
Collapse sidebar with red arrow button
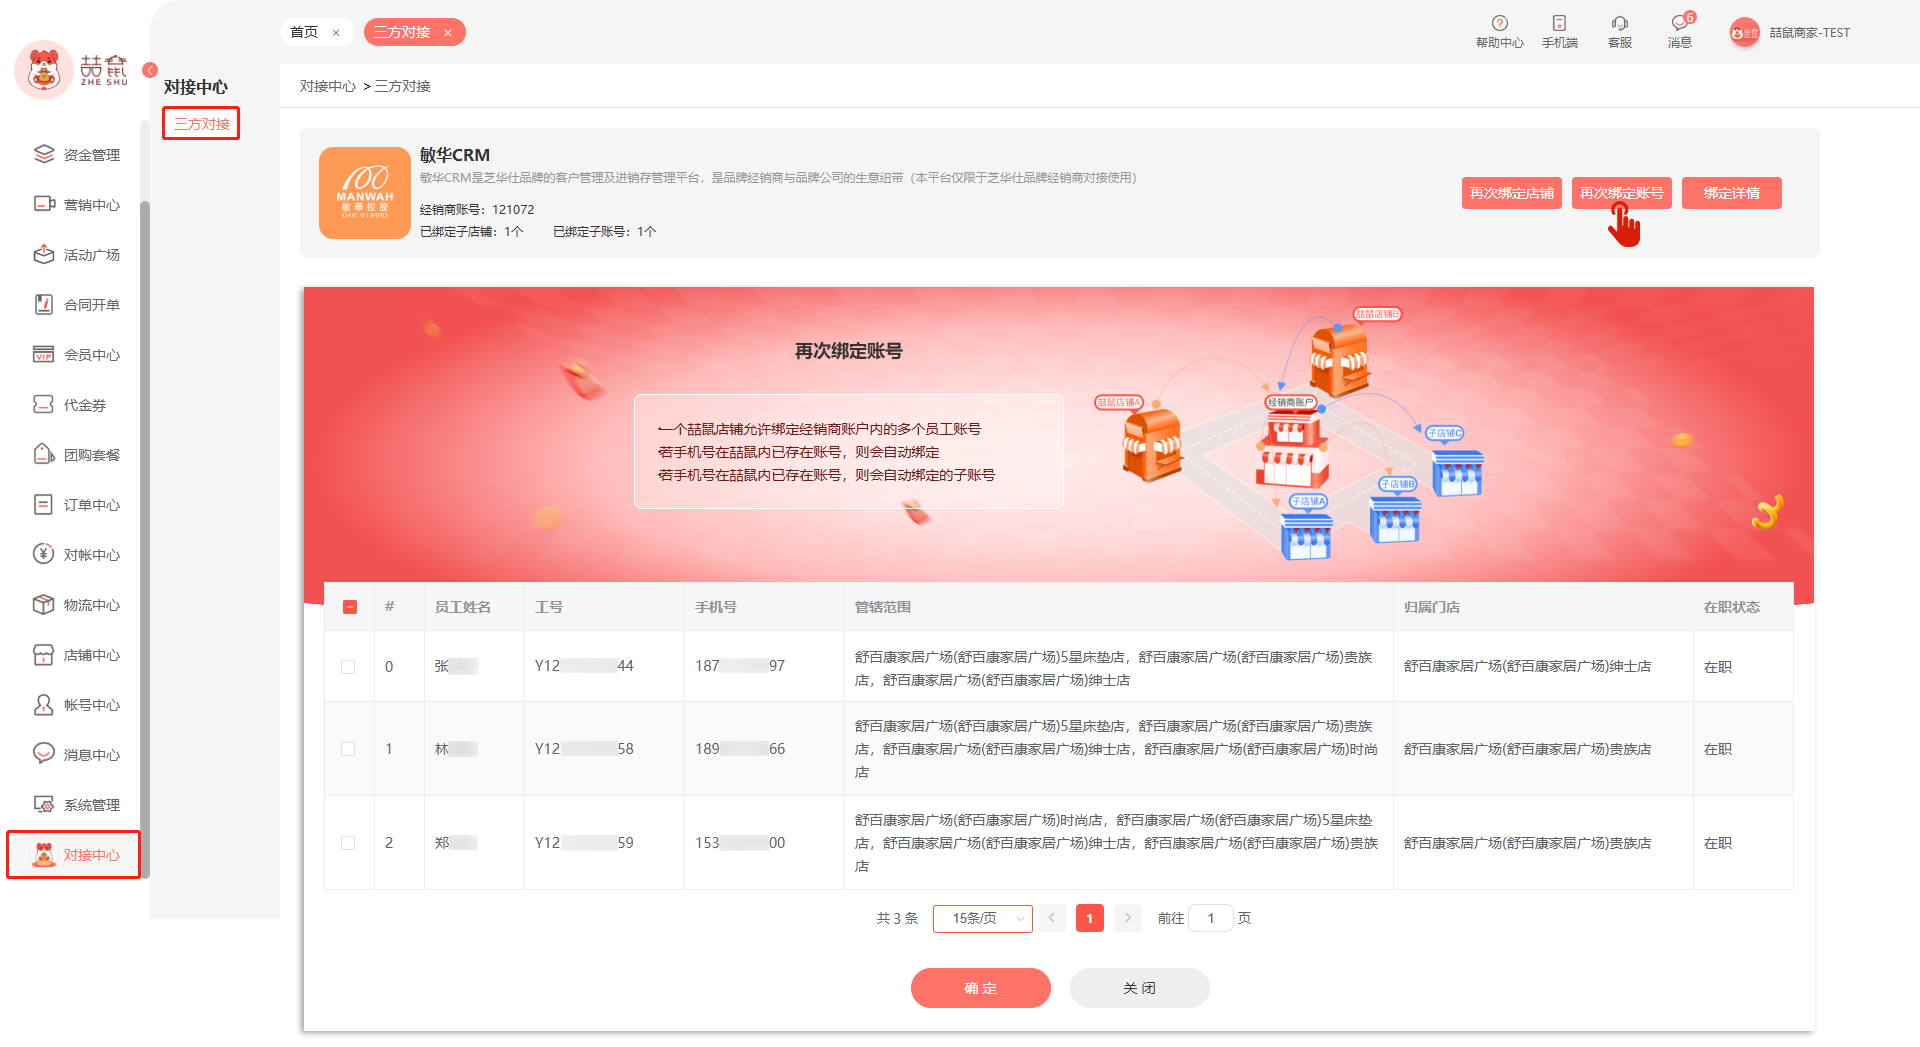(150, 70)
